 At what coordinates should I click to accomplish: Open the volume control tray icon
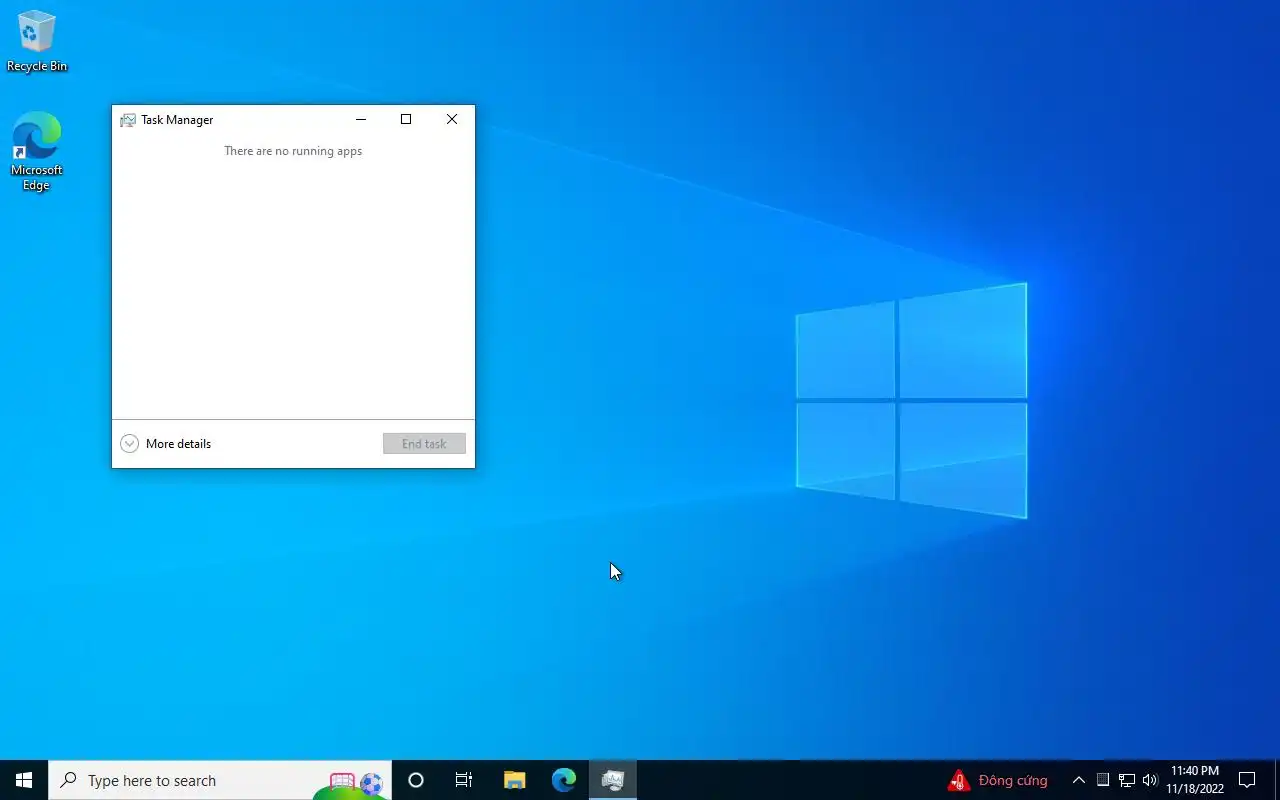tap(1150, 780)
